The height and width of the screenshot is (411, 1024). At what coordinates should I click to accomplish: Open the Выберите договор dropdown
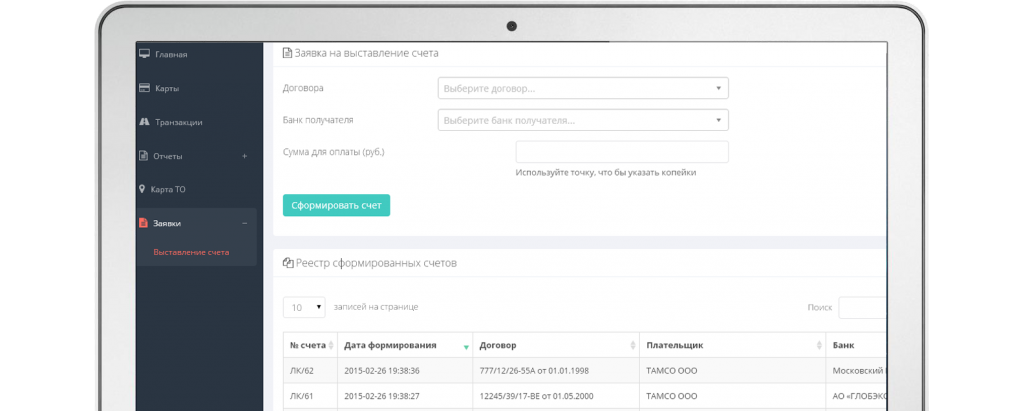coord(583,88)
